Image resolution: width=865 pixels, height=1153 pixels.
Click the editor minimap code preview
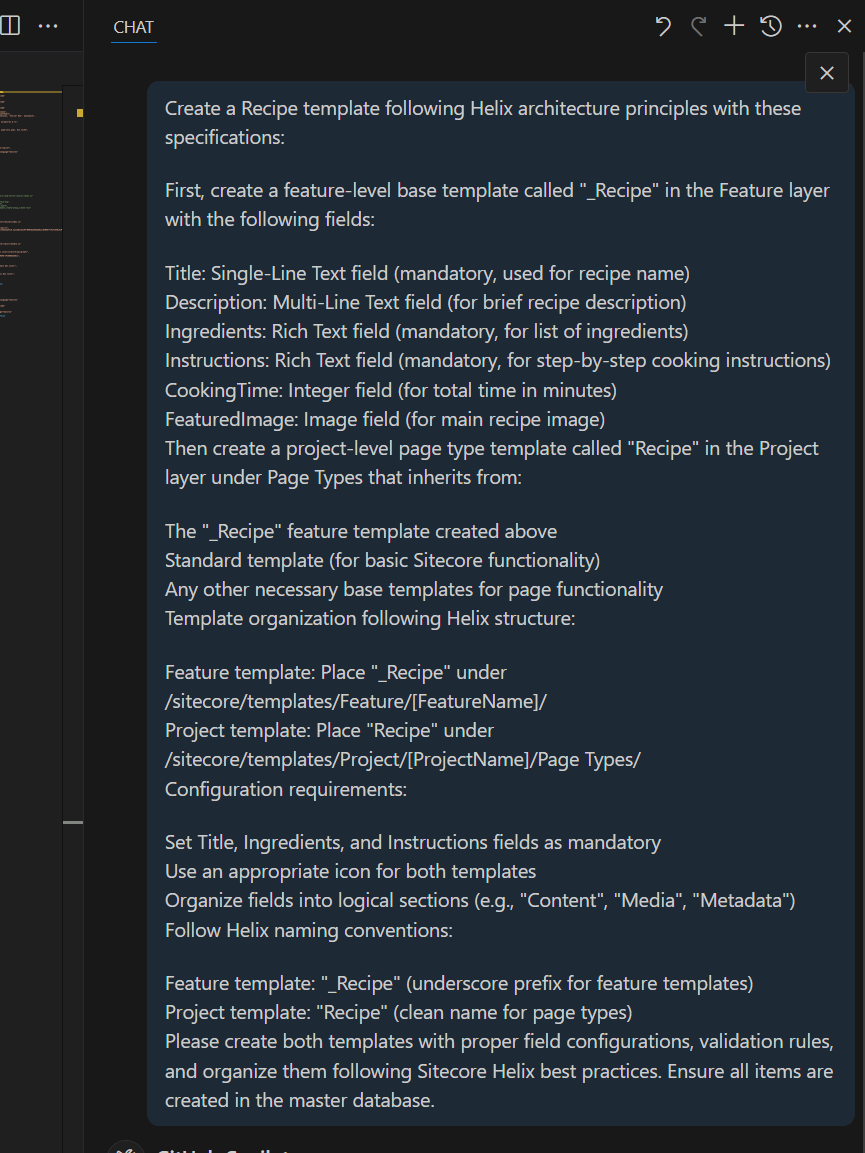tap(25, 200)
